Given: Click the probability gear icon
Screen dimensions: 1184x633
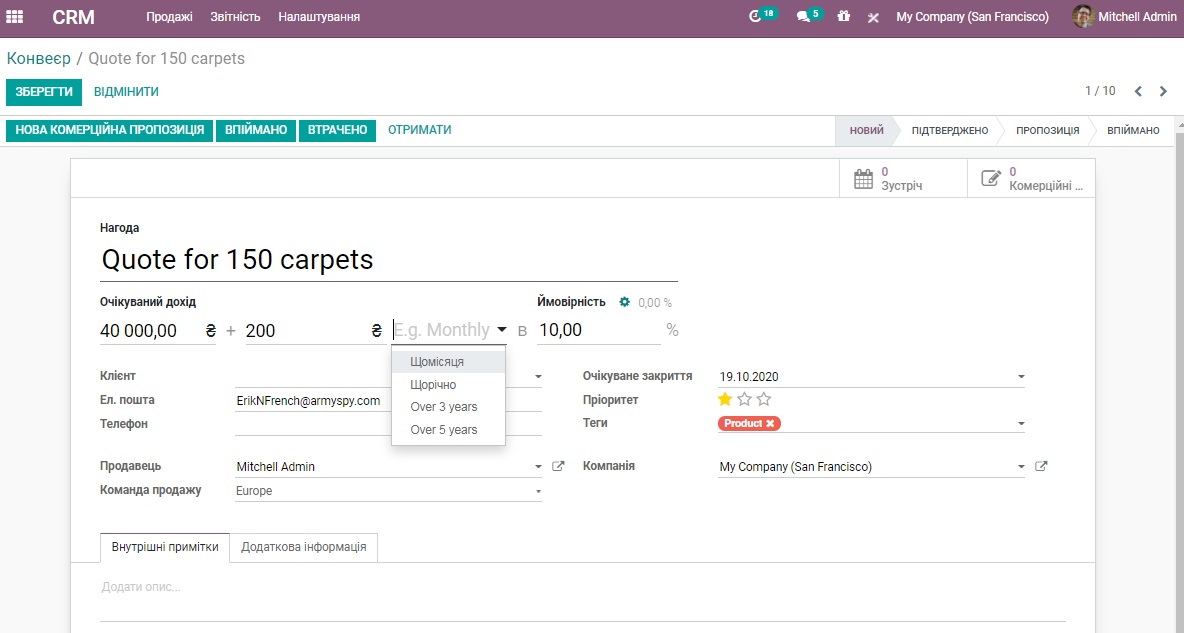Looking at the screenshot, I should point(625,302).
